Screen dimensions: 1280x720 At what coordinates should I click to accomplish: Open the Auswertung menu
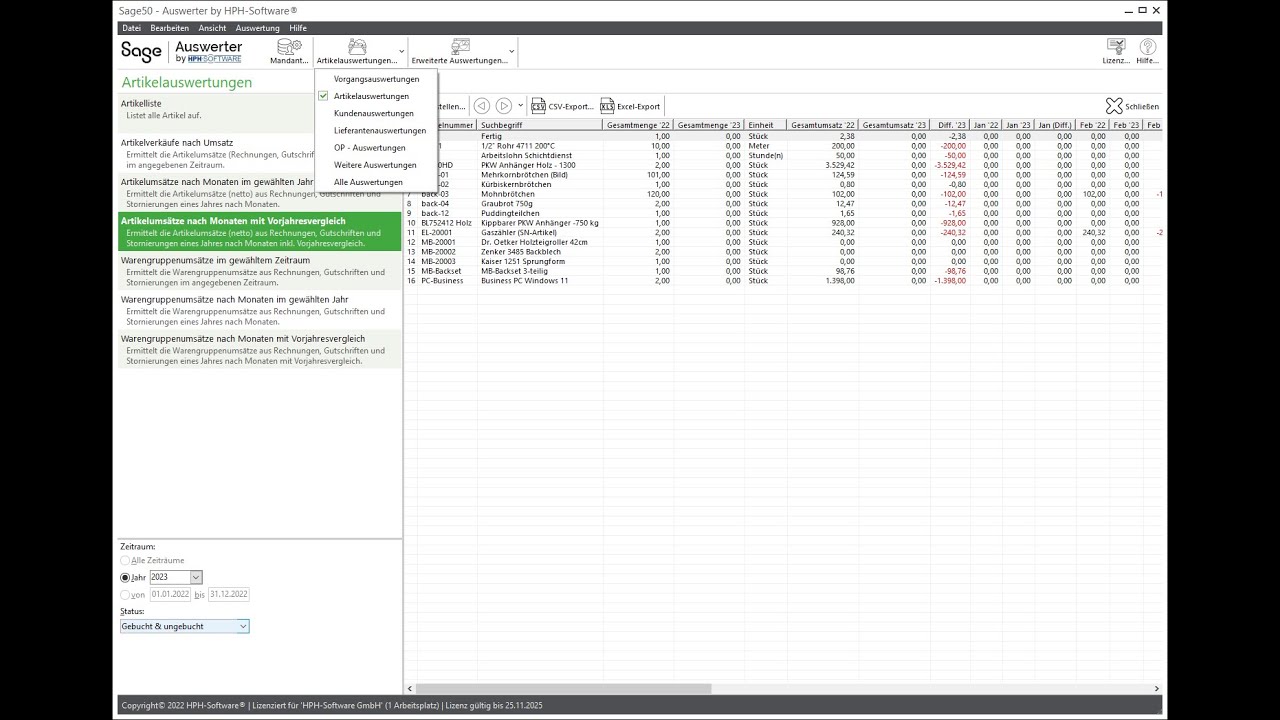coord(257,28)
